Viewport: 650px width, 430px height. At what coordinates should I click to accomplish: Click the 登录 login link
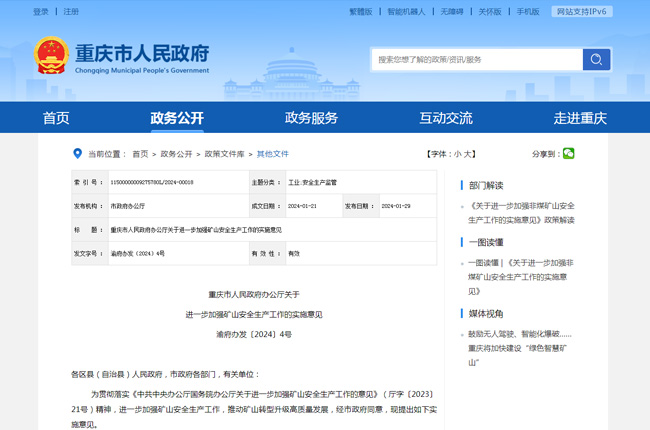click(x=40, y=12)
